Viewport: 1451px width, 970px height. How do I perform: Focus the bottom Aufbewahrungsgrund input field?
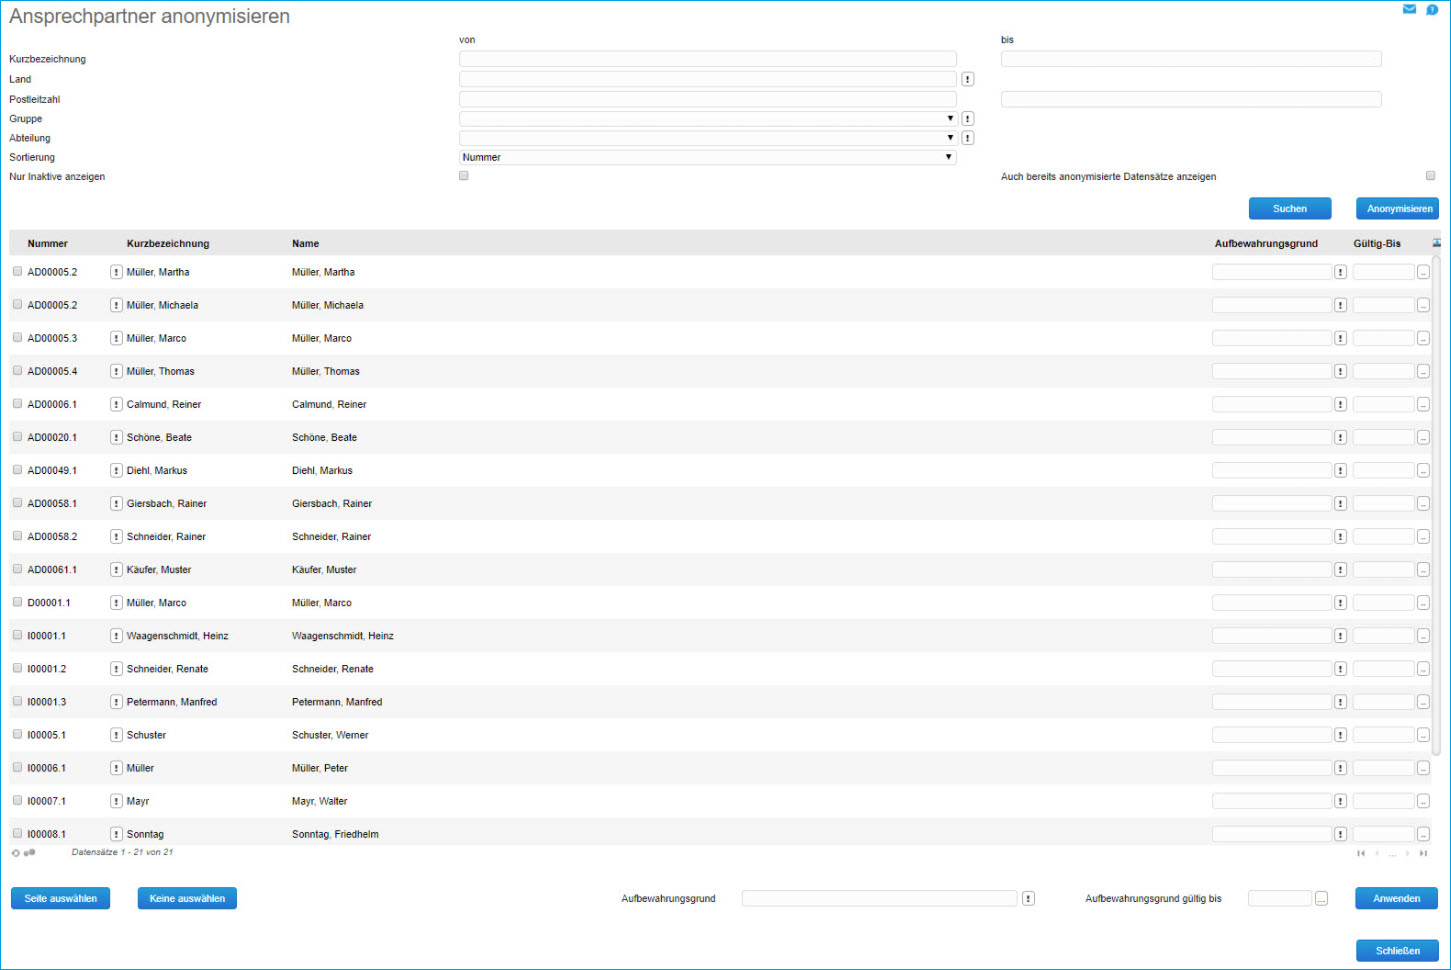point(879,899)
